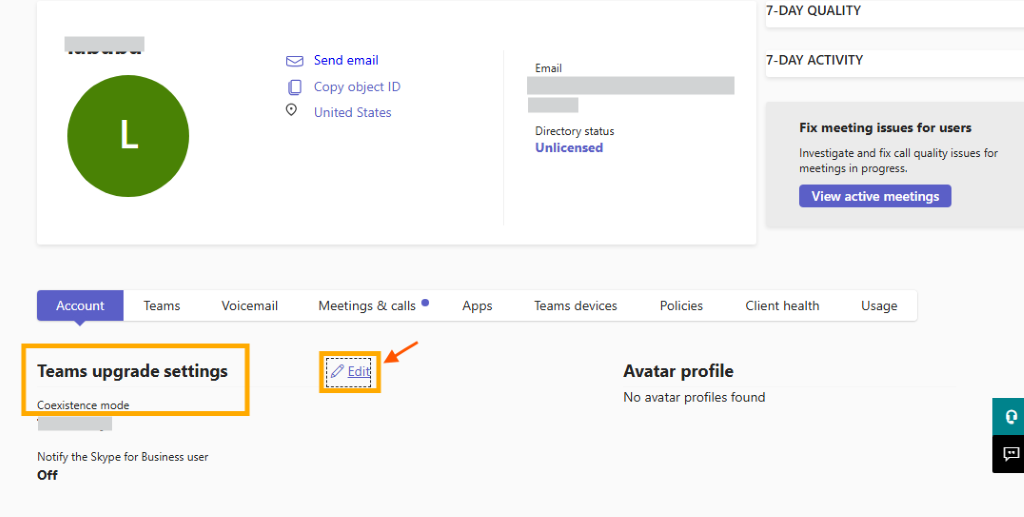Click the location pin icon

pos(291,110)
